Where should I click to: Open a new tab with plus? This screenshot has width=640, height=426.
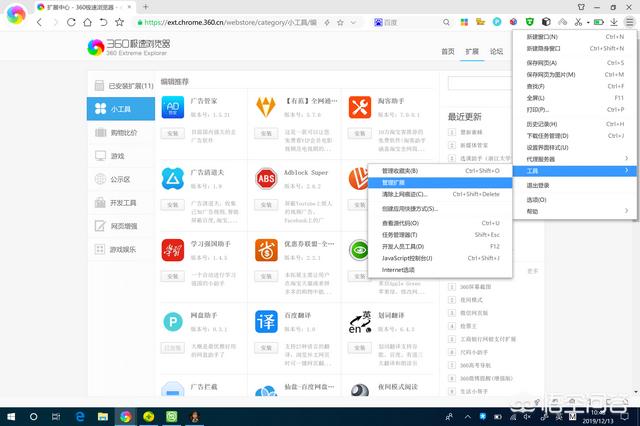tap(146, 7)
